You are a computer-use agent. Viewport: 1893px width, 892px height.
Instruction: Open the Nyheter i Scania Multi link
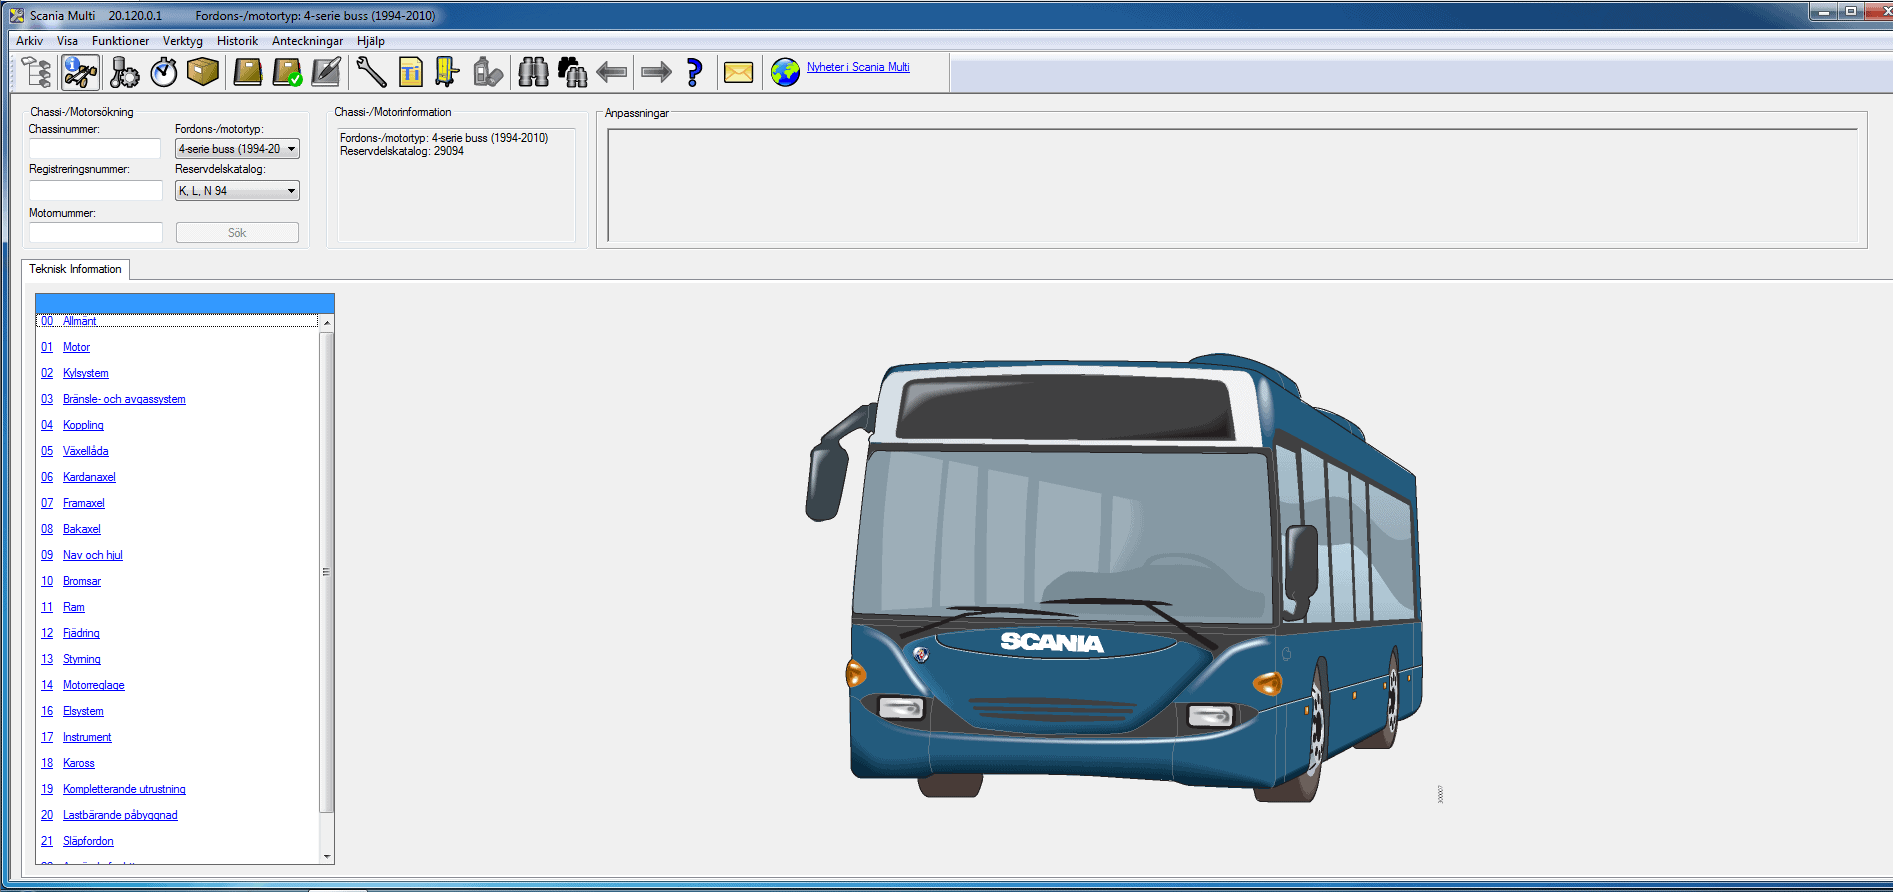point(858,67)
